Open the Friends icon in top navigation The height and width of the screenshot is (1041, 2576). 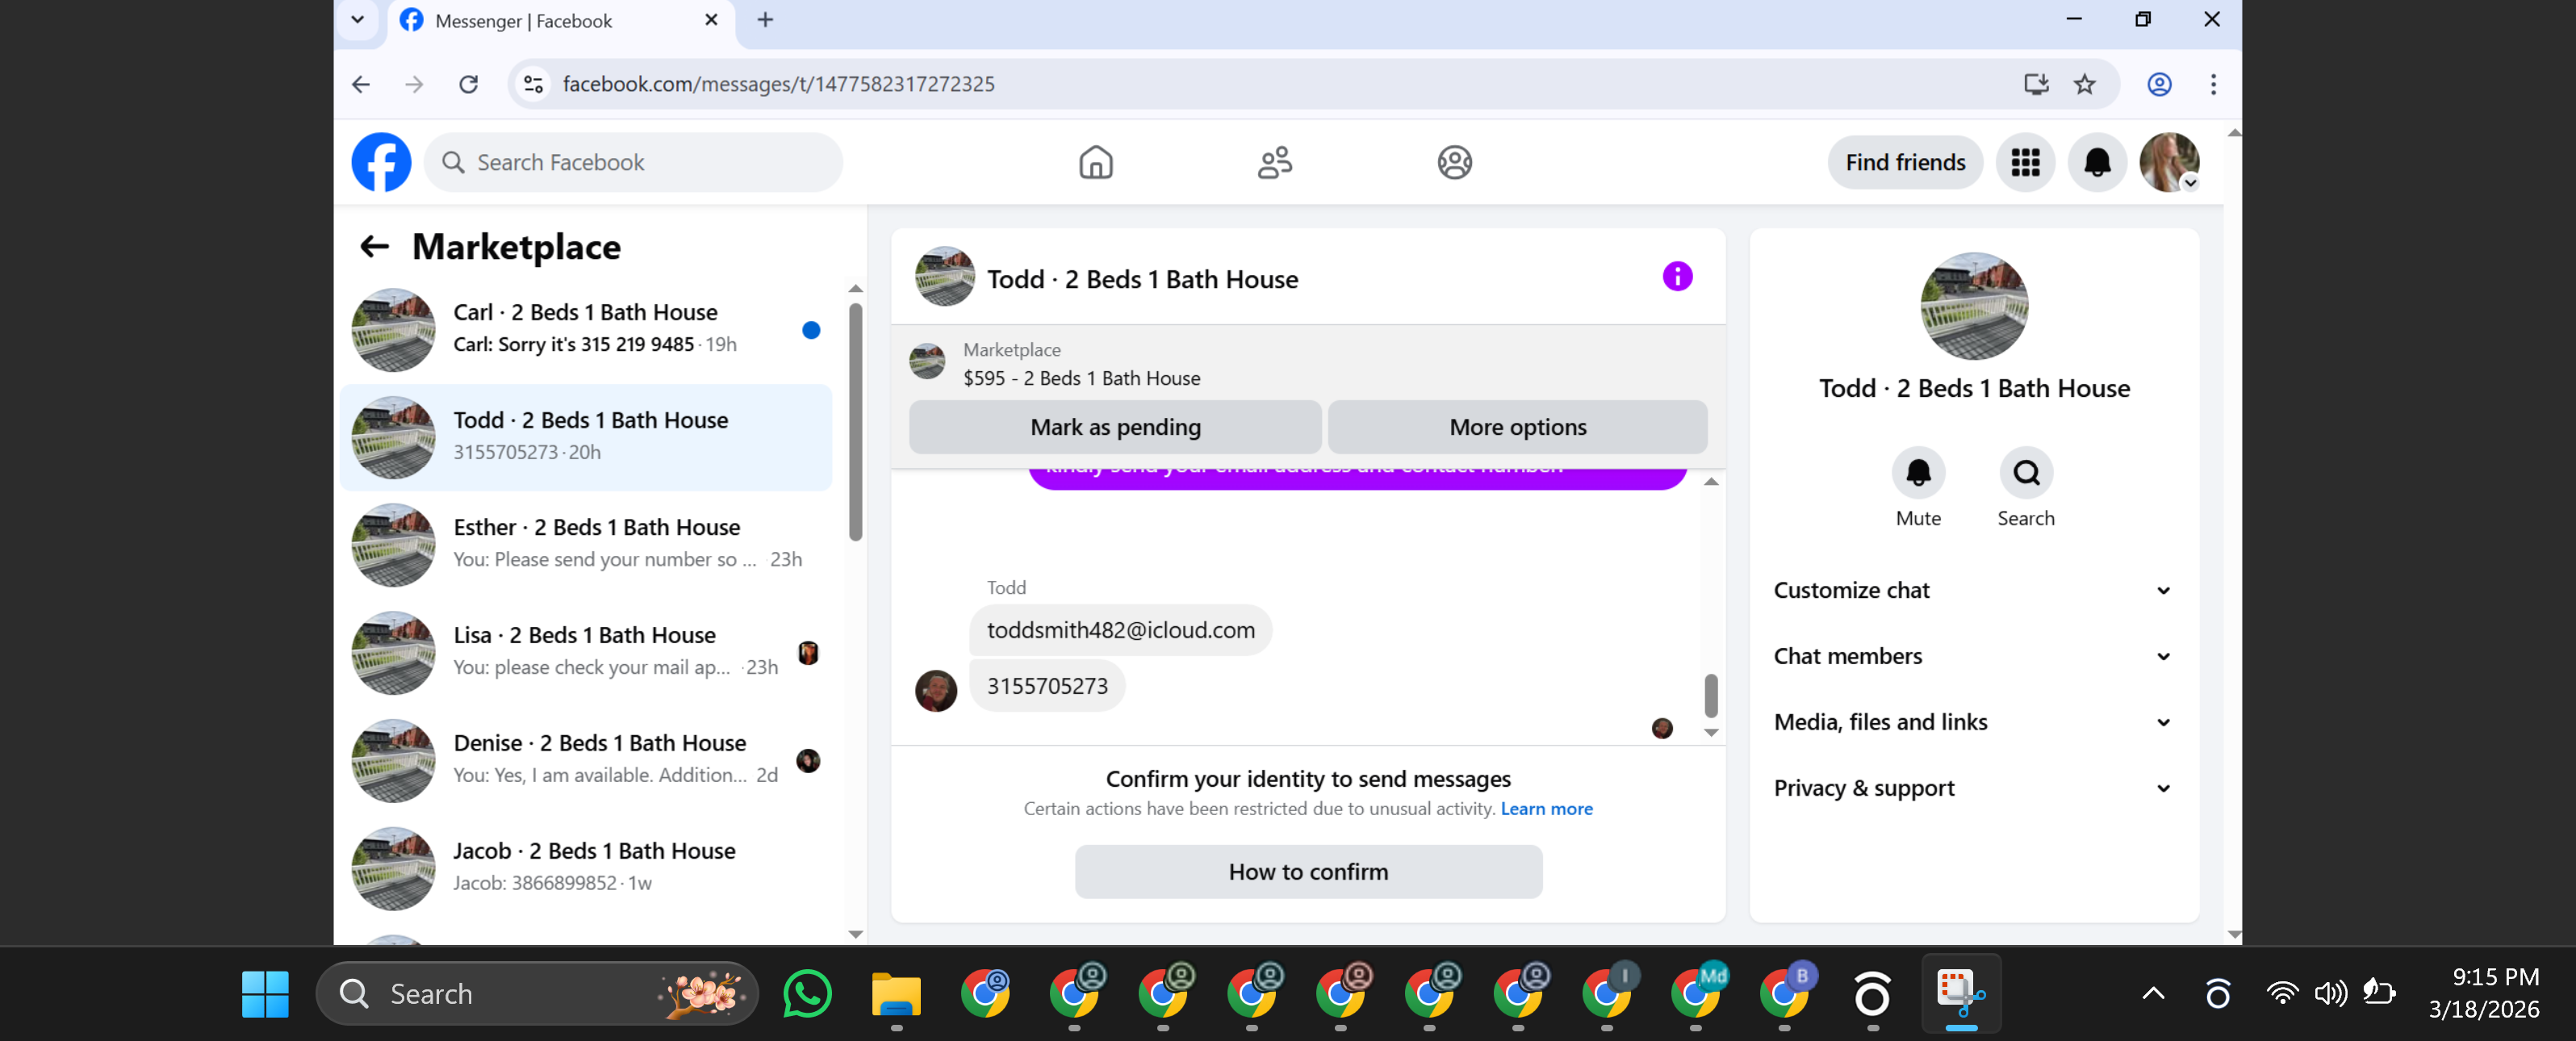tap(1274, 162)
